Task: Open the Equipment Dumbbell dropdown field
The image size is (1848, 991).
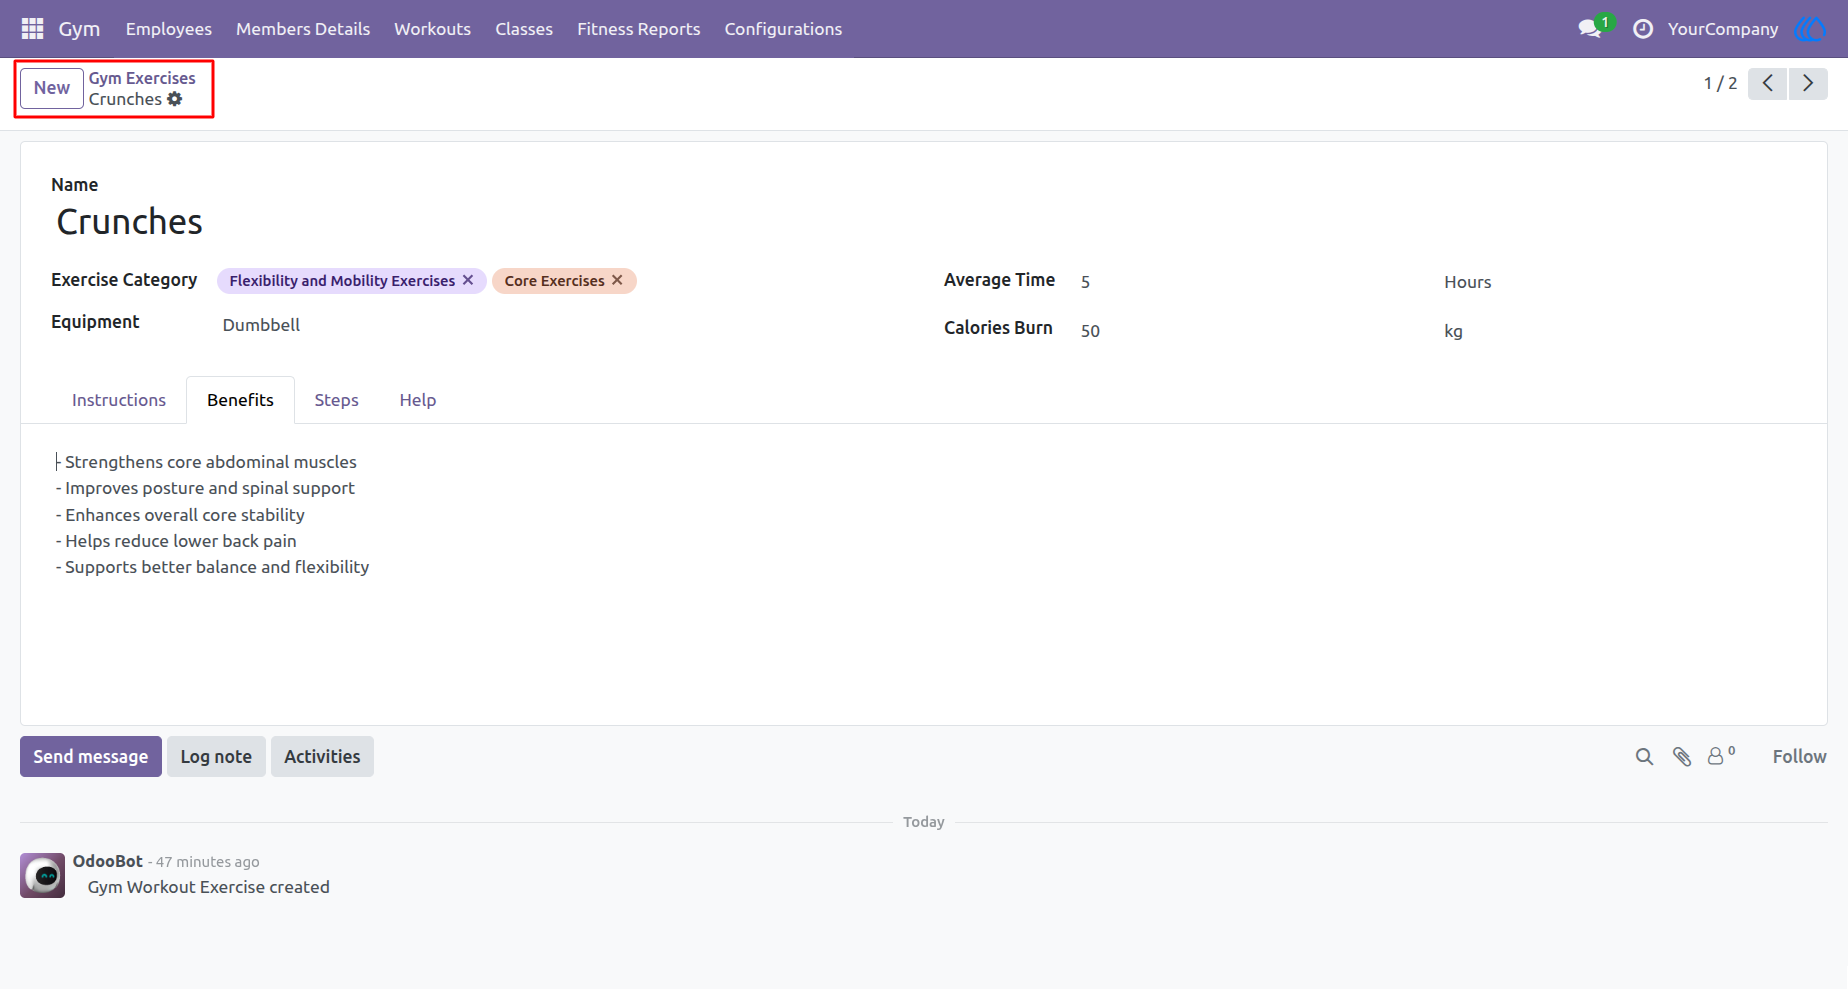Action: point(560,325)
